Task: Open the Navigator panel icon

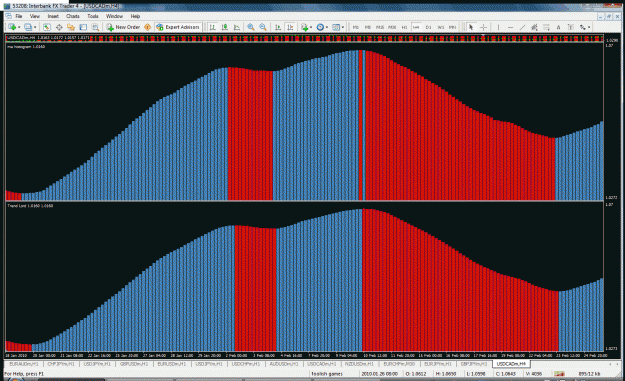Action: (71, 27)
